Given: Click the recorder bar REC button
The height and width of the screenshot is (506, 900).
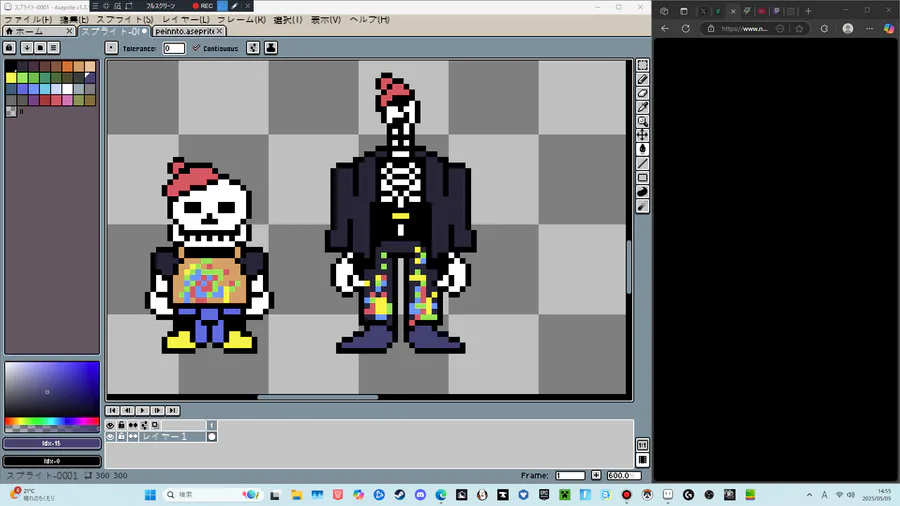Looking at the screenshot, I should (x=203, y=6).
